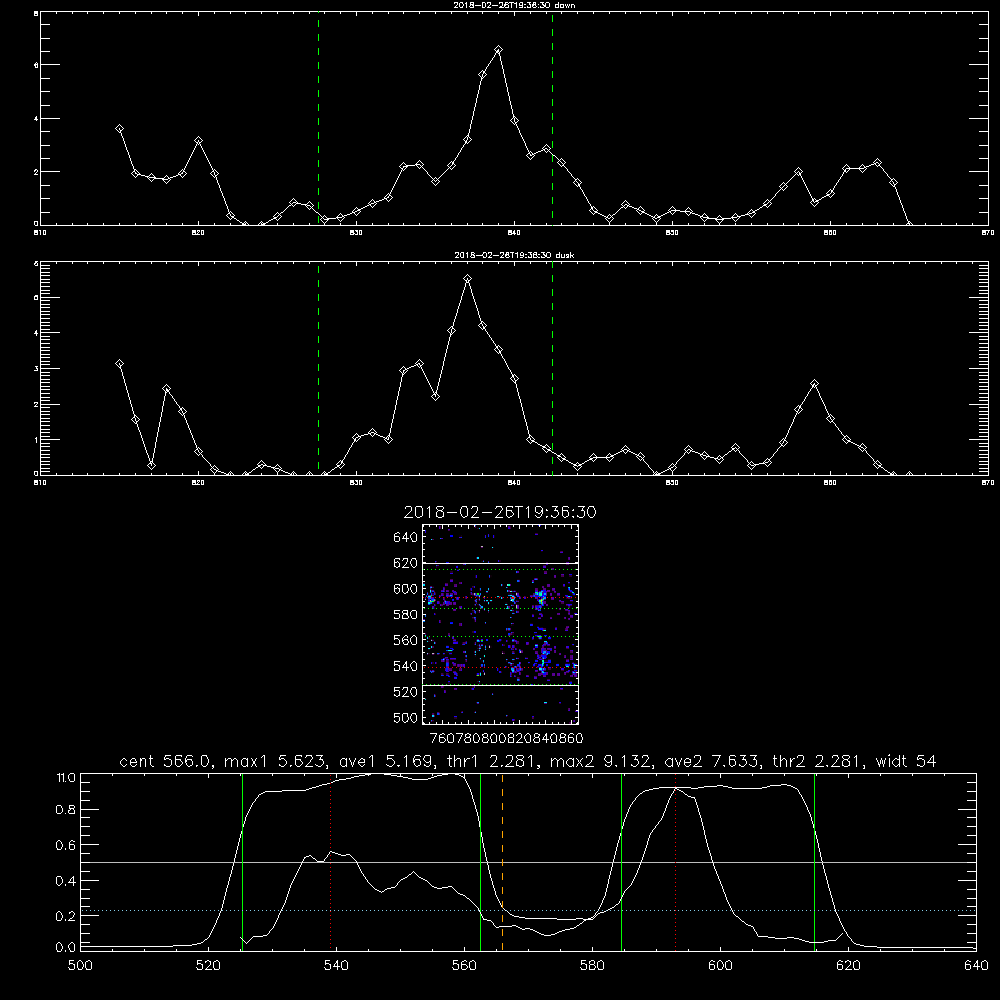Click the solid green line near 584
1000x1000 pixels.
coord(621,862)
